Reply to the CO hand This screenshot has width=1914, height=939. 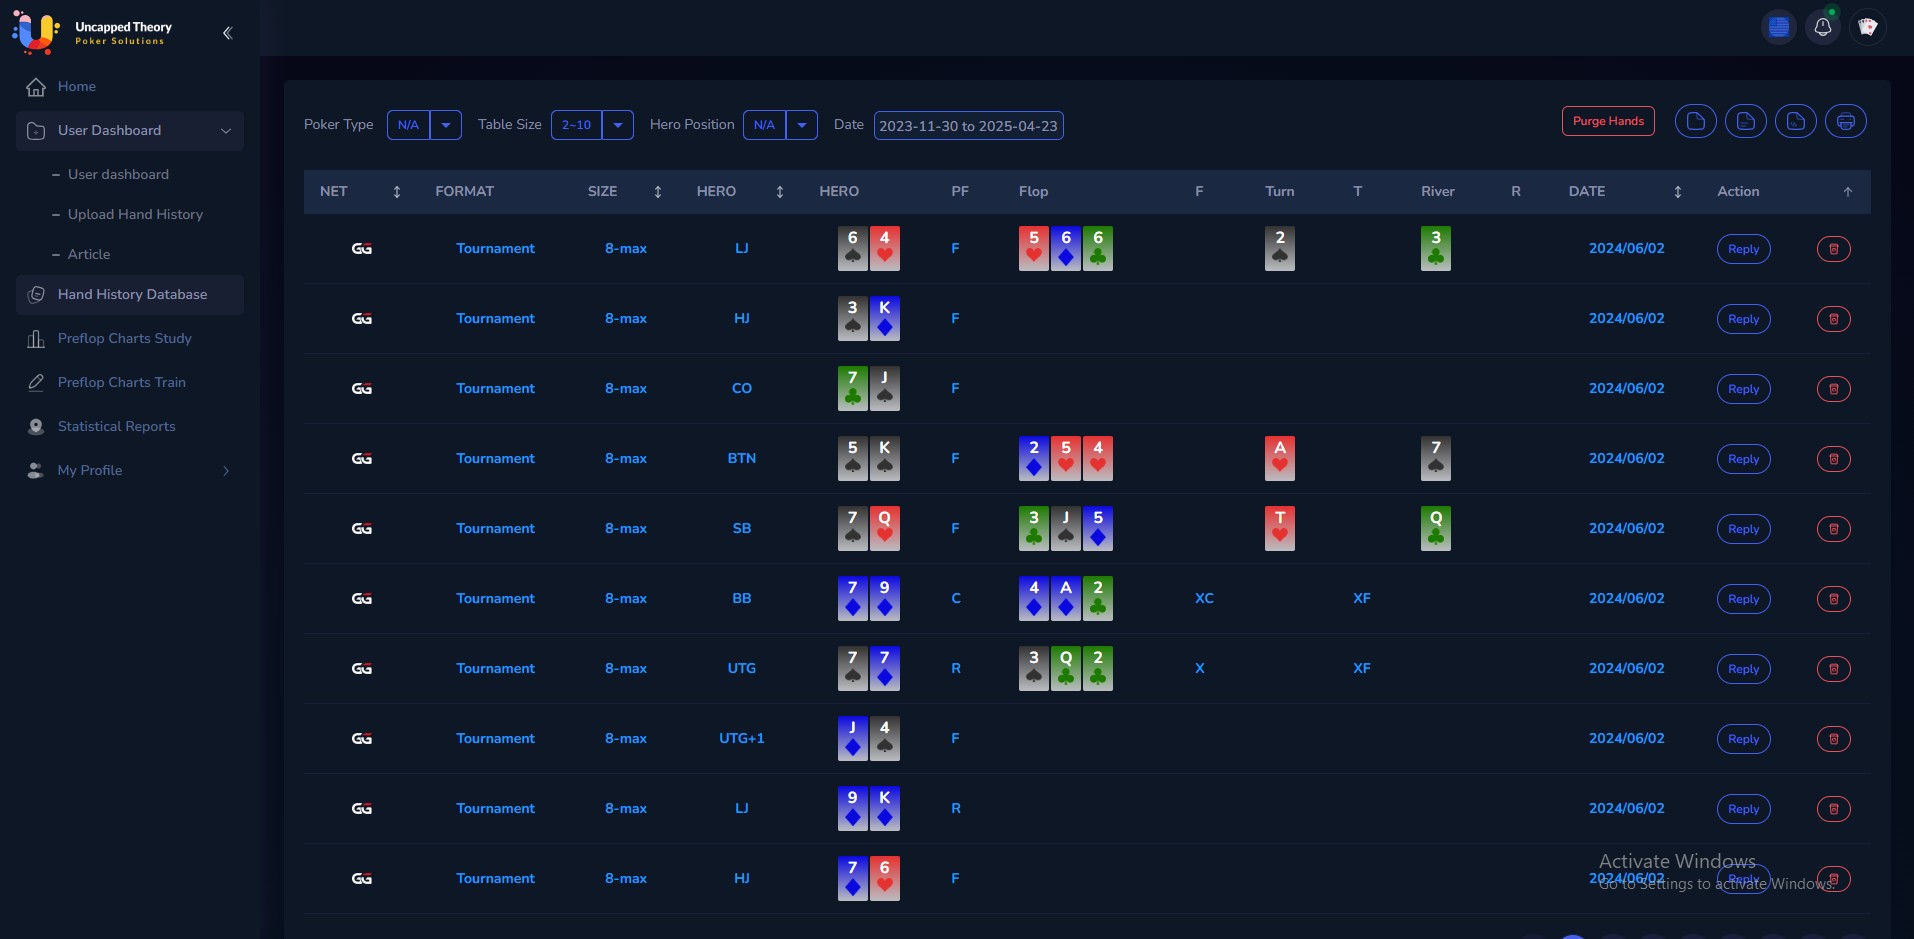[x=1743, y=389]
